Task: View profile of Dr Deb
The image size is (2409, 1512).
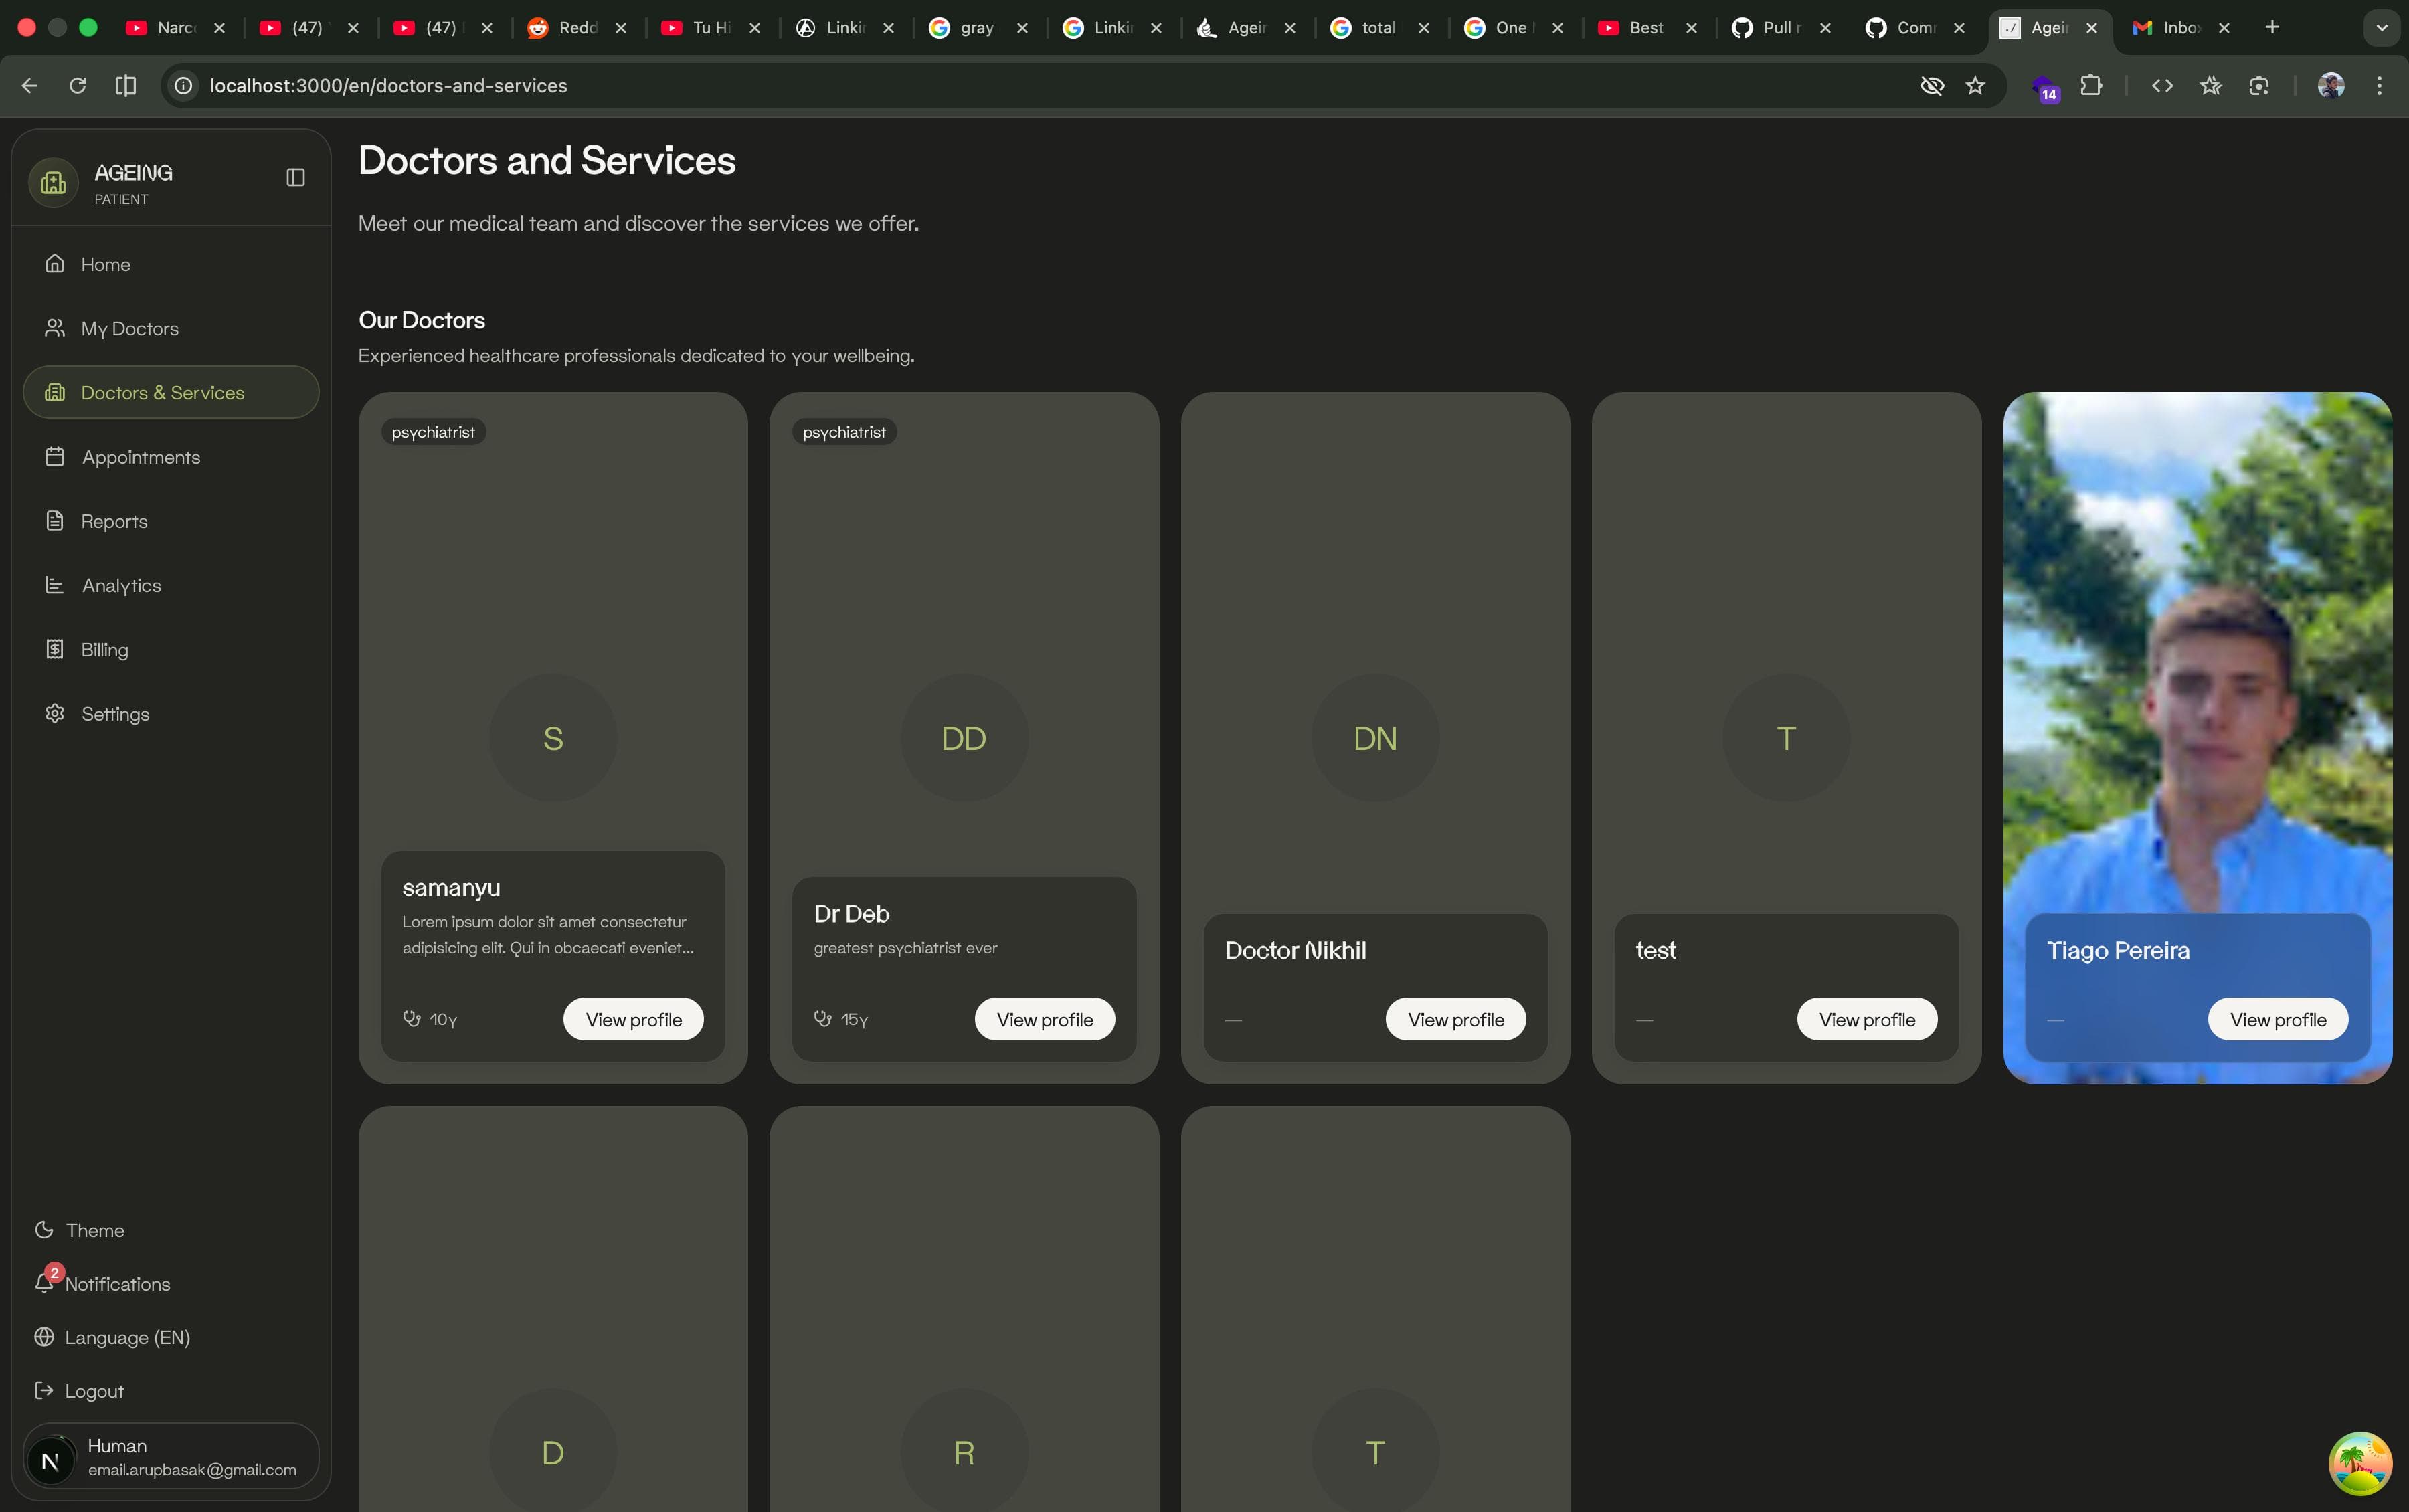Action: (1044, 1019)
